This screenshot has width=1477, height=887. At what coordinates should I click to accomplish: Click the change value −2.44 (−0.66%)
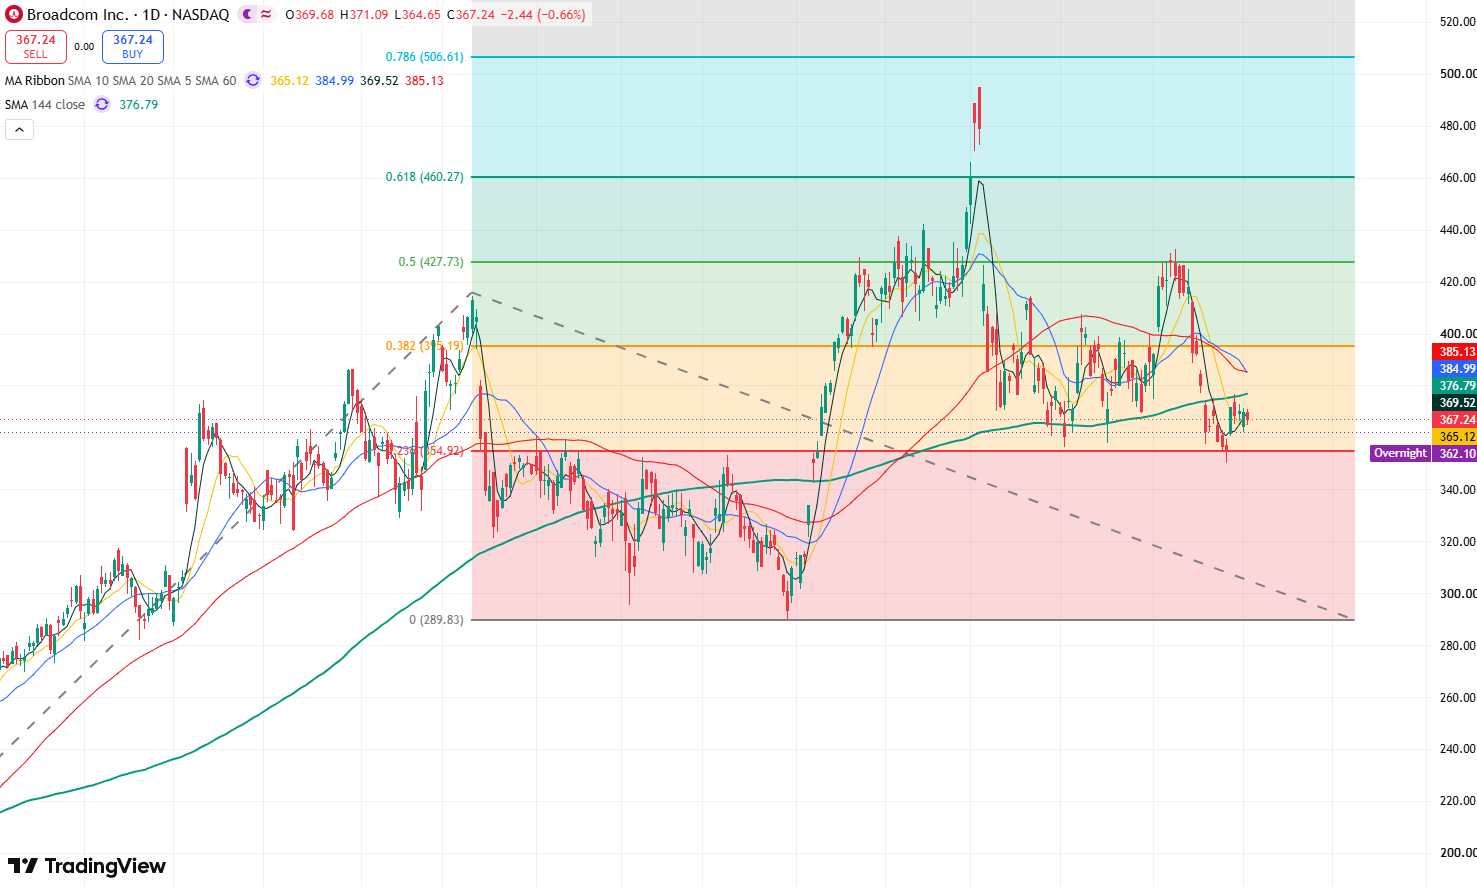[543, 14]
